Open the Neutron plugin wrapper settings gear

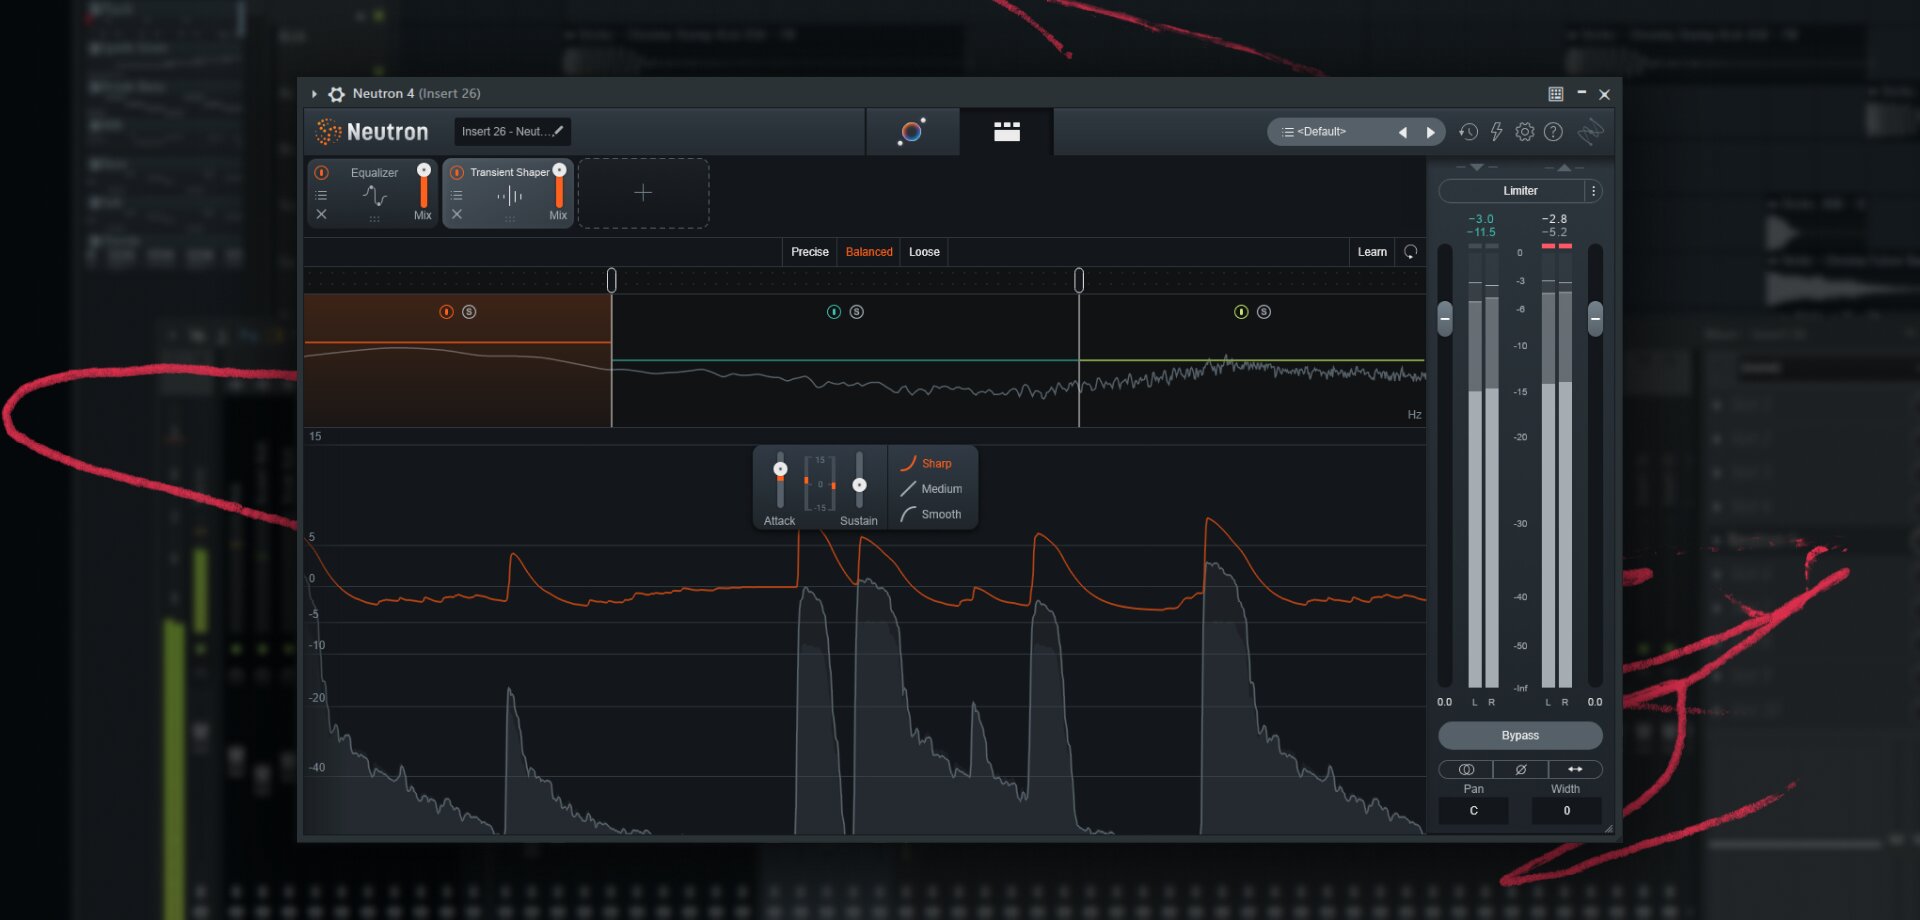pos(337,94)
